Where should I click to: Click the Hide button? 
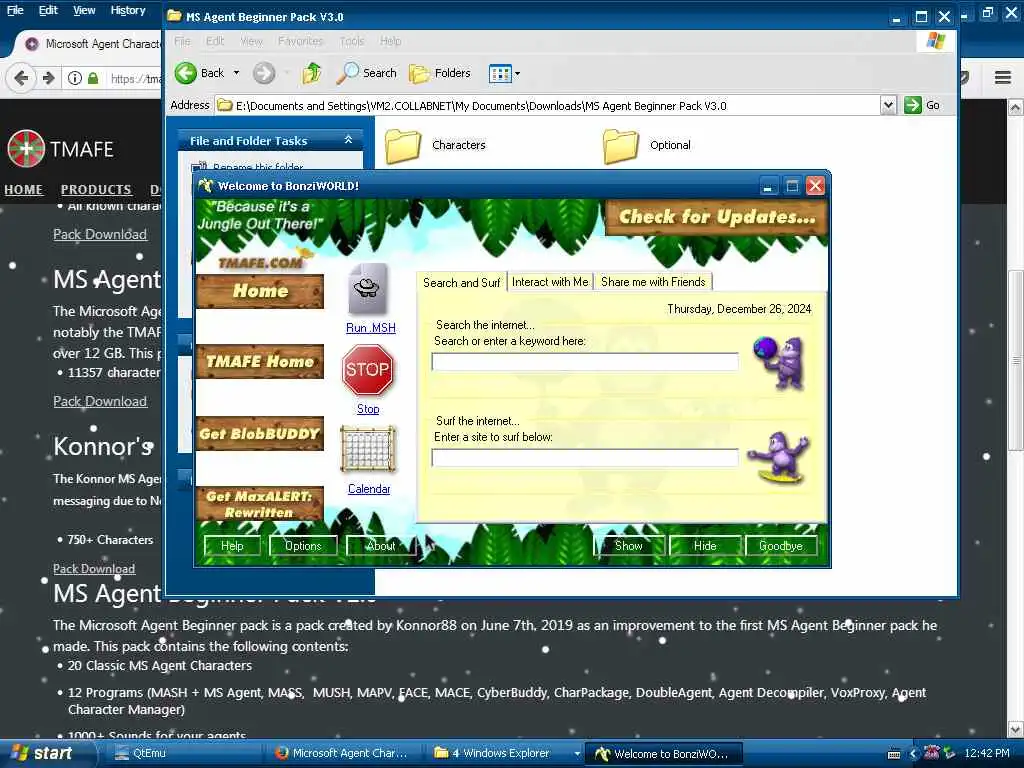click(705, 545)
